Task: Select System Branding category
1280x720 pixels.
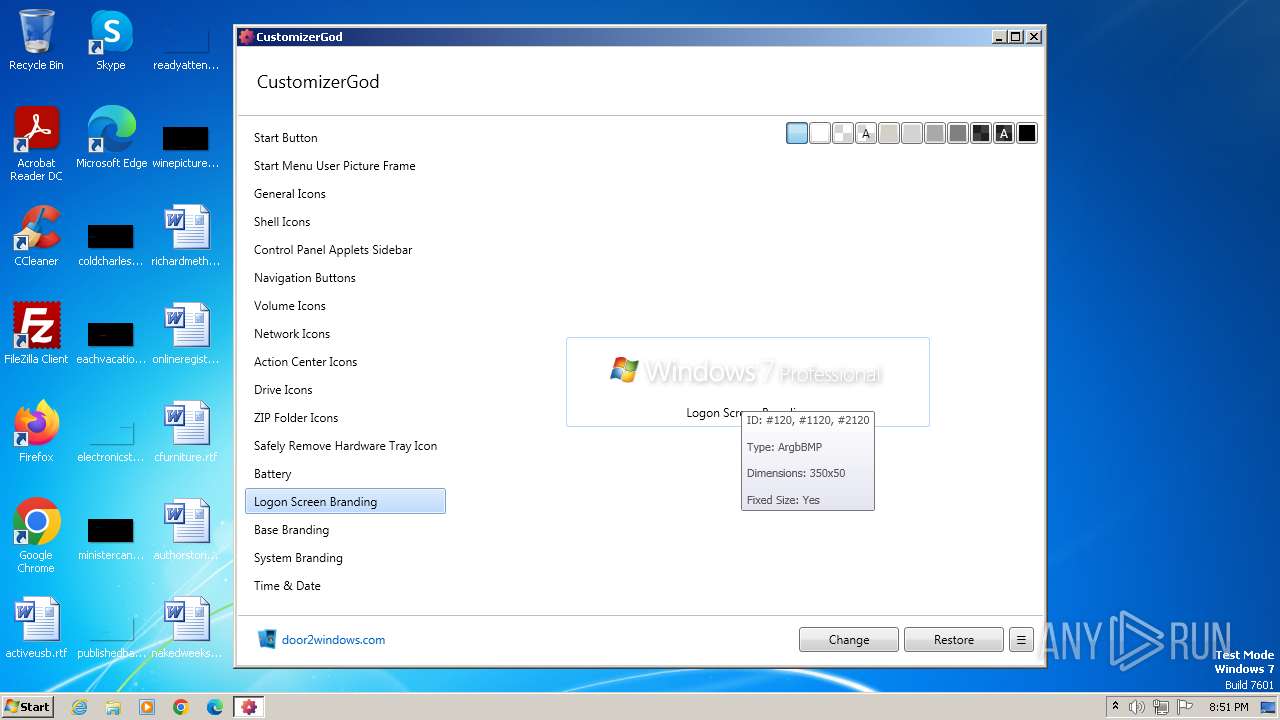Action: (345, 558)
